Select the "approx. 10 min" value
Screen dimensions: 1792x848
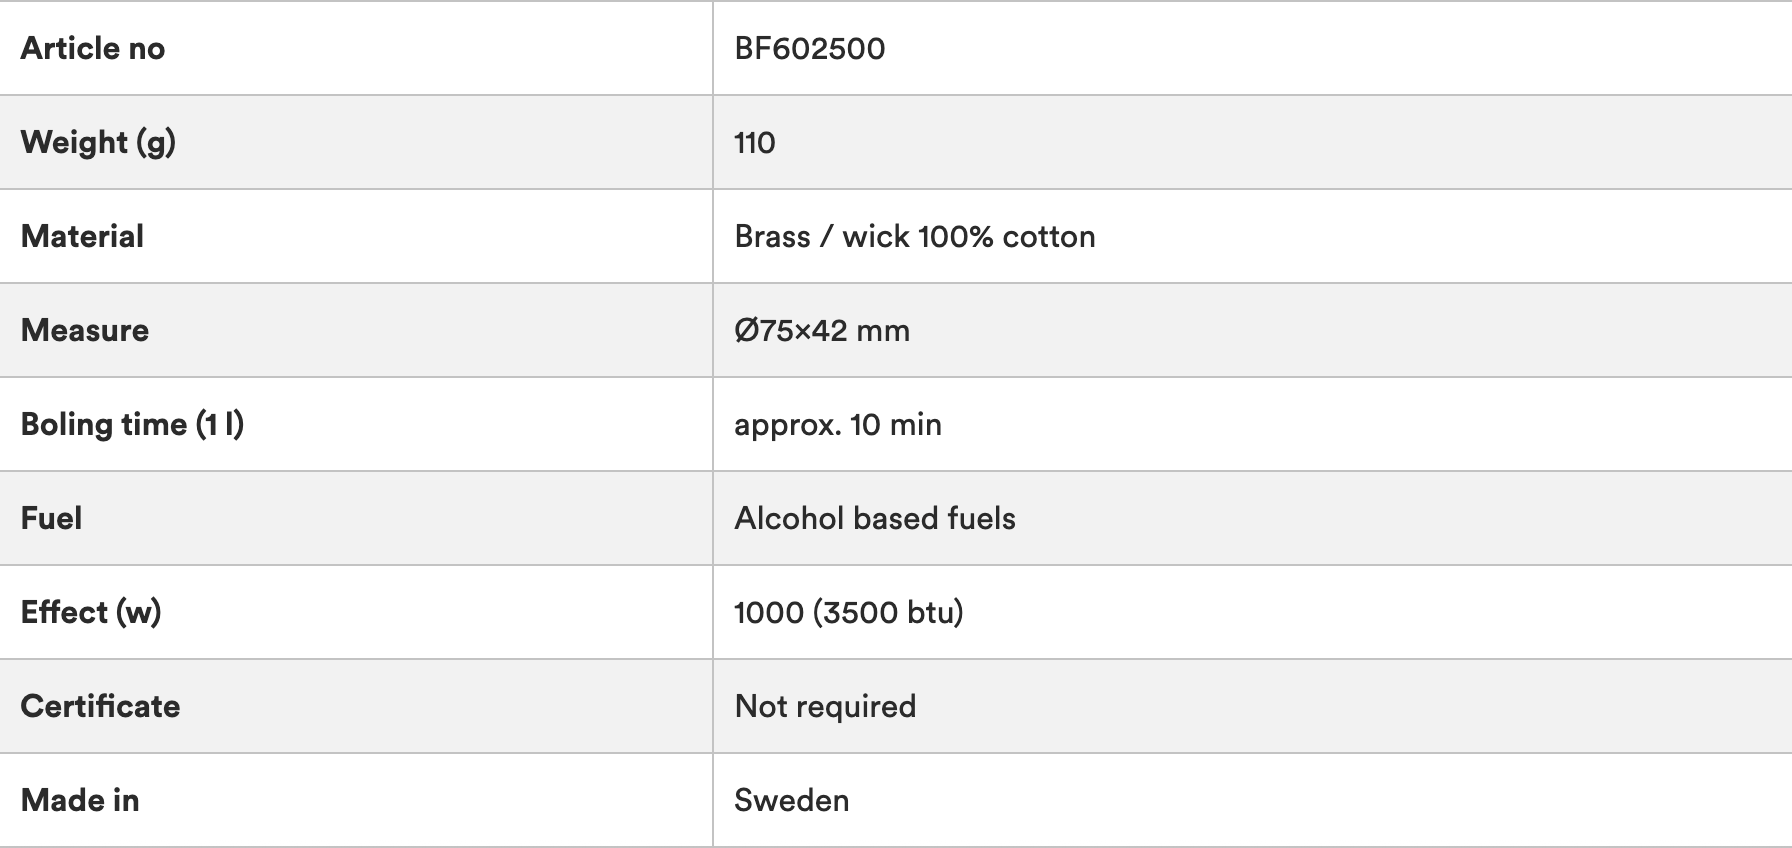(x=837, y=424)
